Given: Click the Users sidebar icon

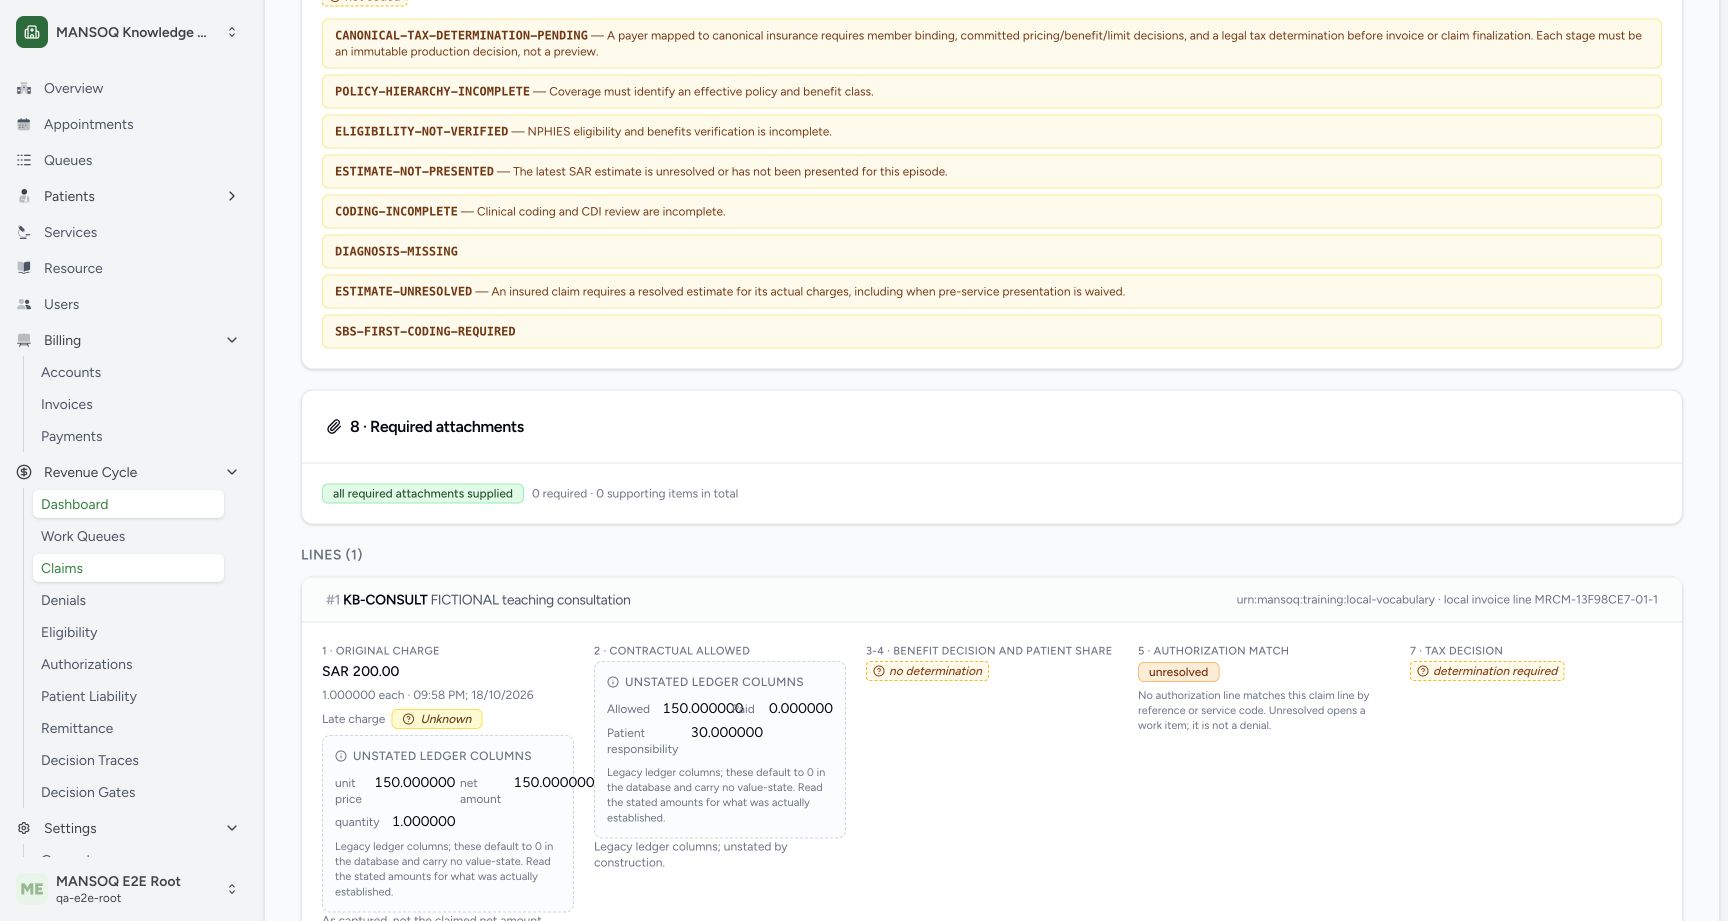Looking at the screenshot, I should point(24,304).
